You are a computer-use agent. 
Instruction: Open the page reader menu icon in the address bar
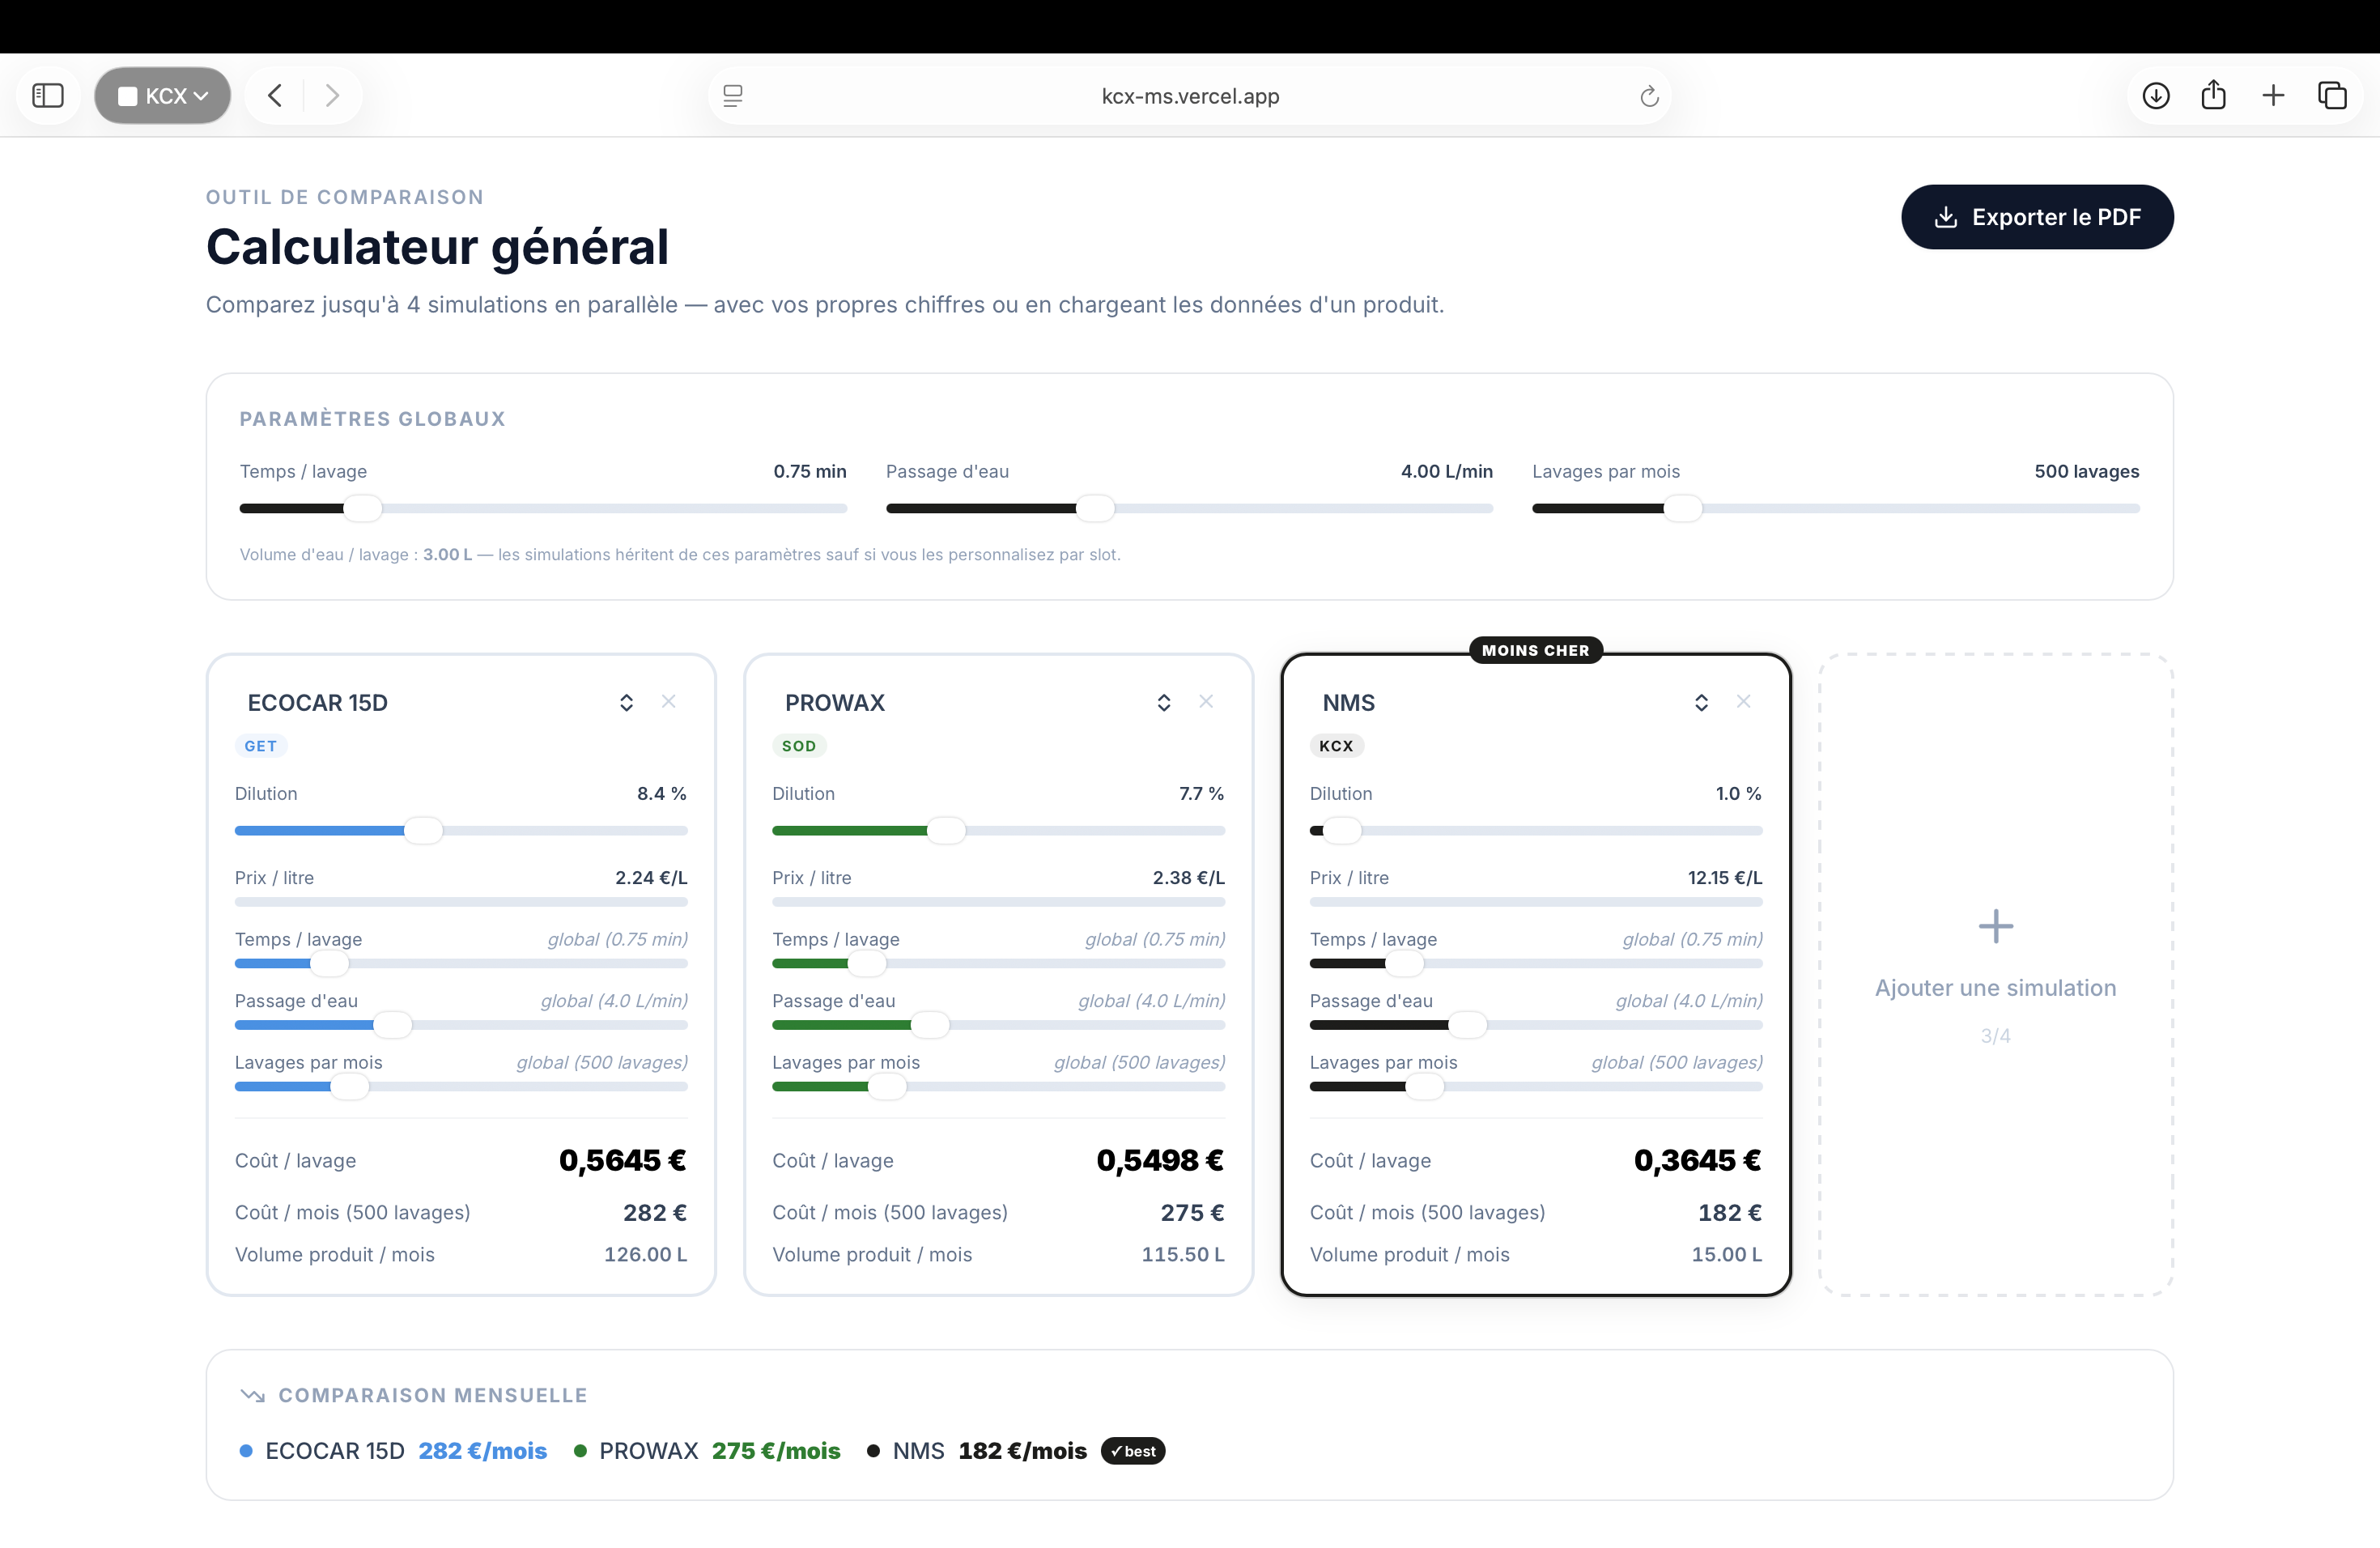733,96
